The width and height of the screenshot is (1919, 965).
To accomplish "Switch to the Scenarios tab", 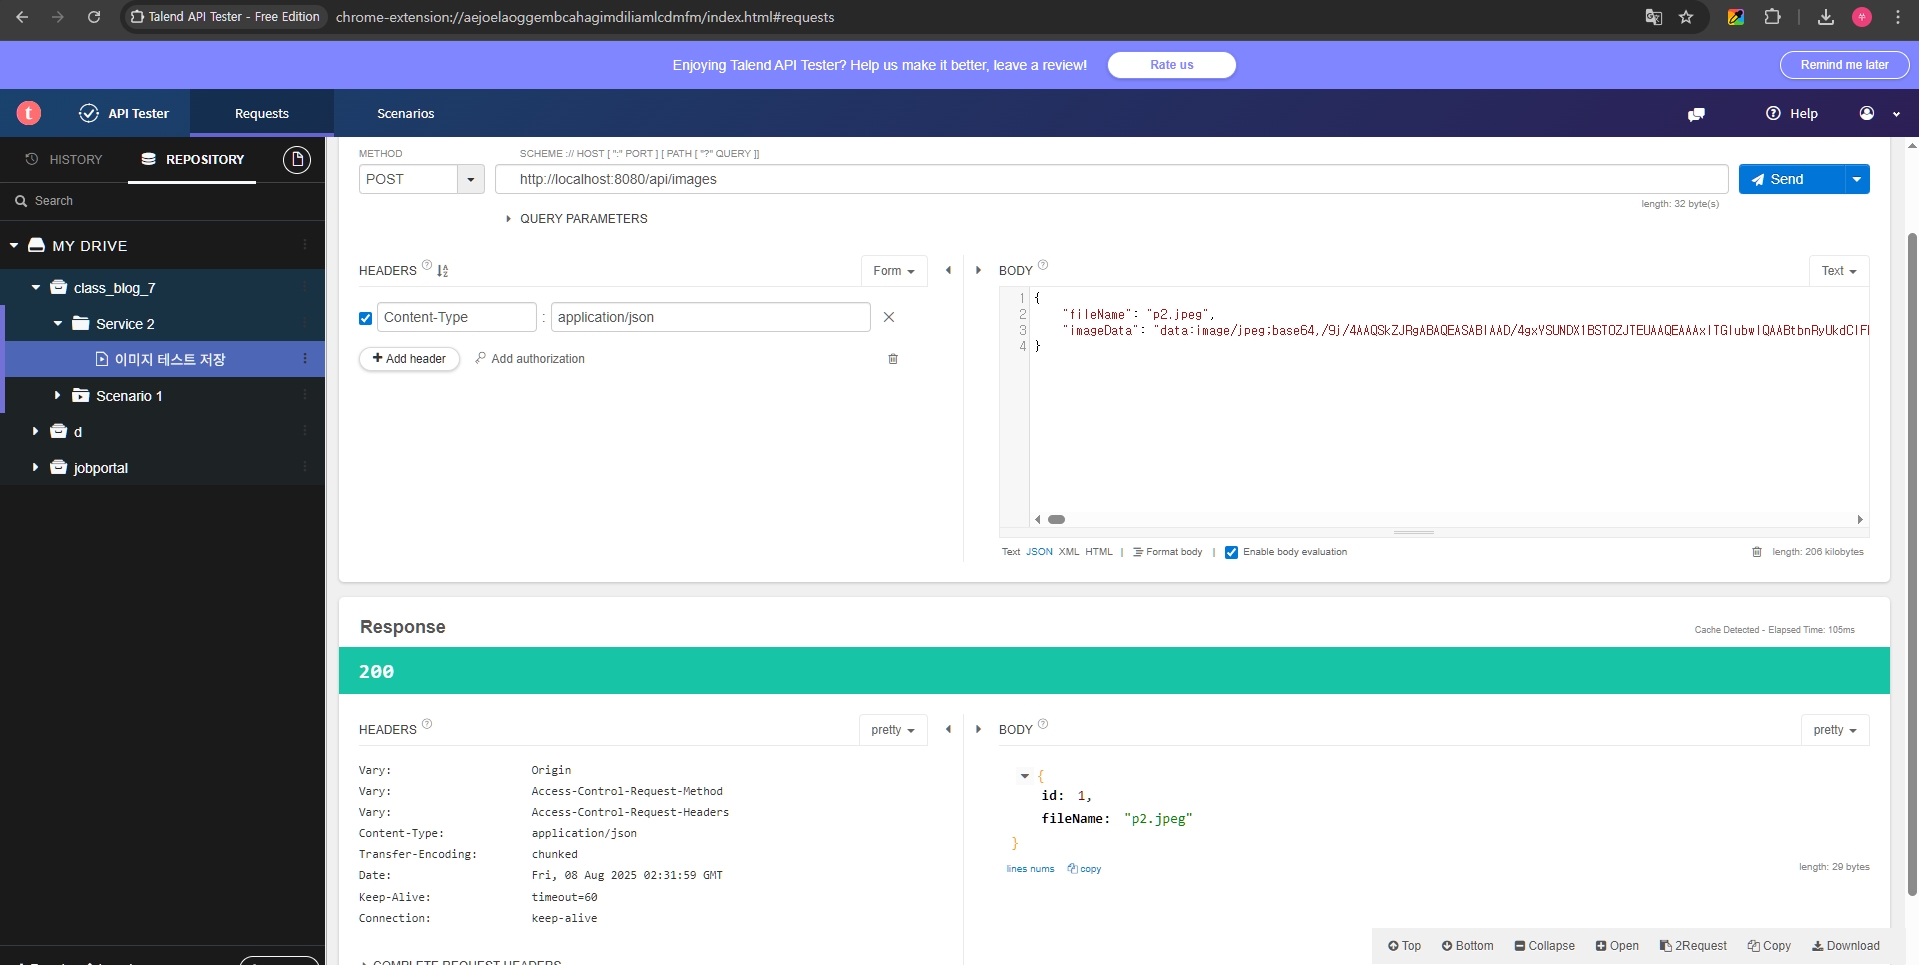I will click(x=406, y=113).
